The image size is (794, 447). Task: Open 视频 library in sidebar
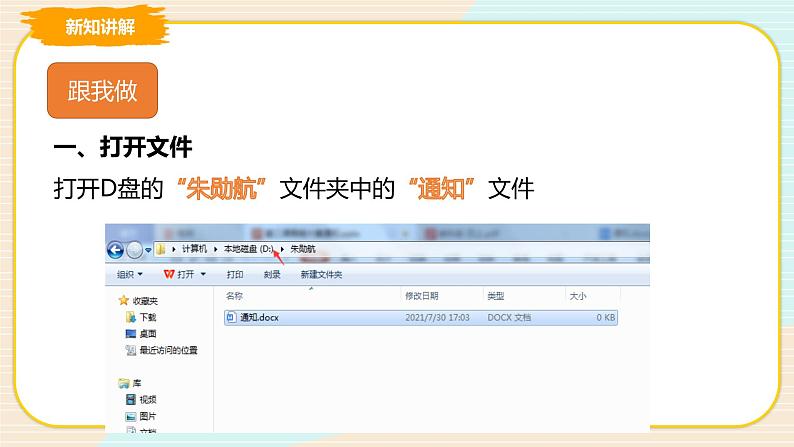147,399
